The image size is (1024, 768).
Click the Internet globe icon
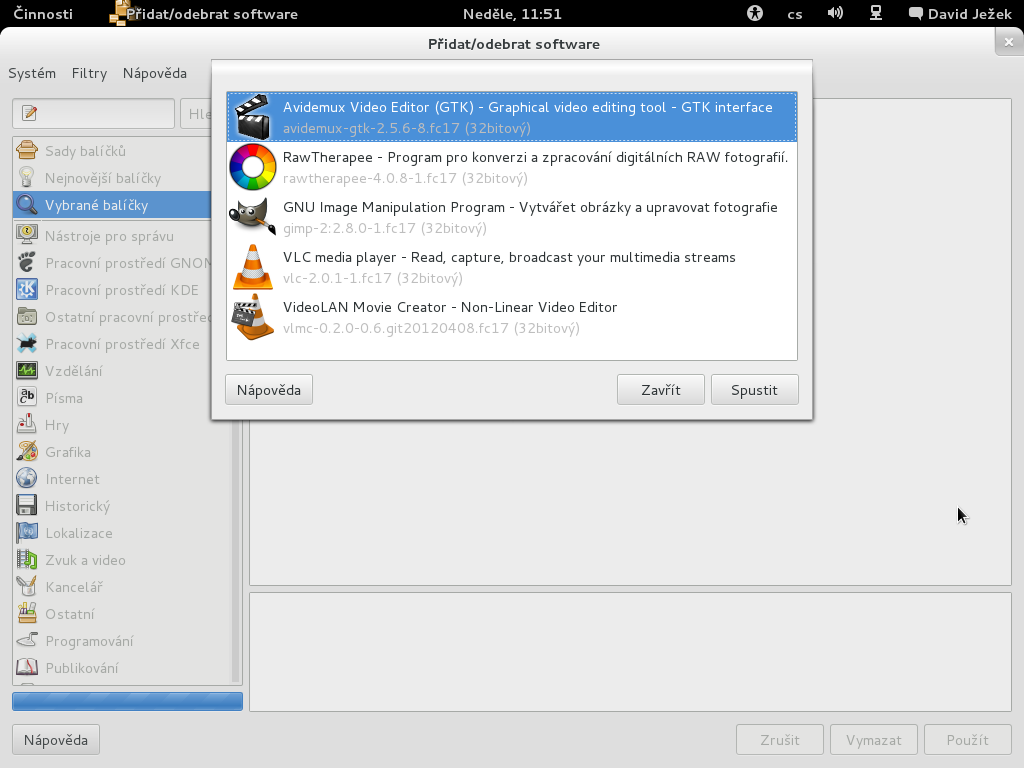point(27,478)
